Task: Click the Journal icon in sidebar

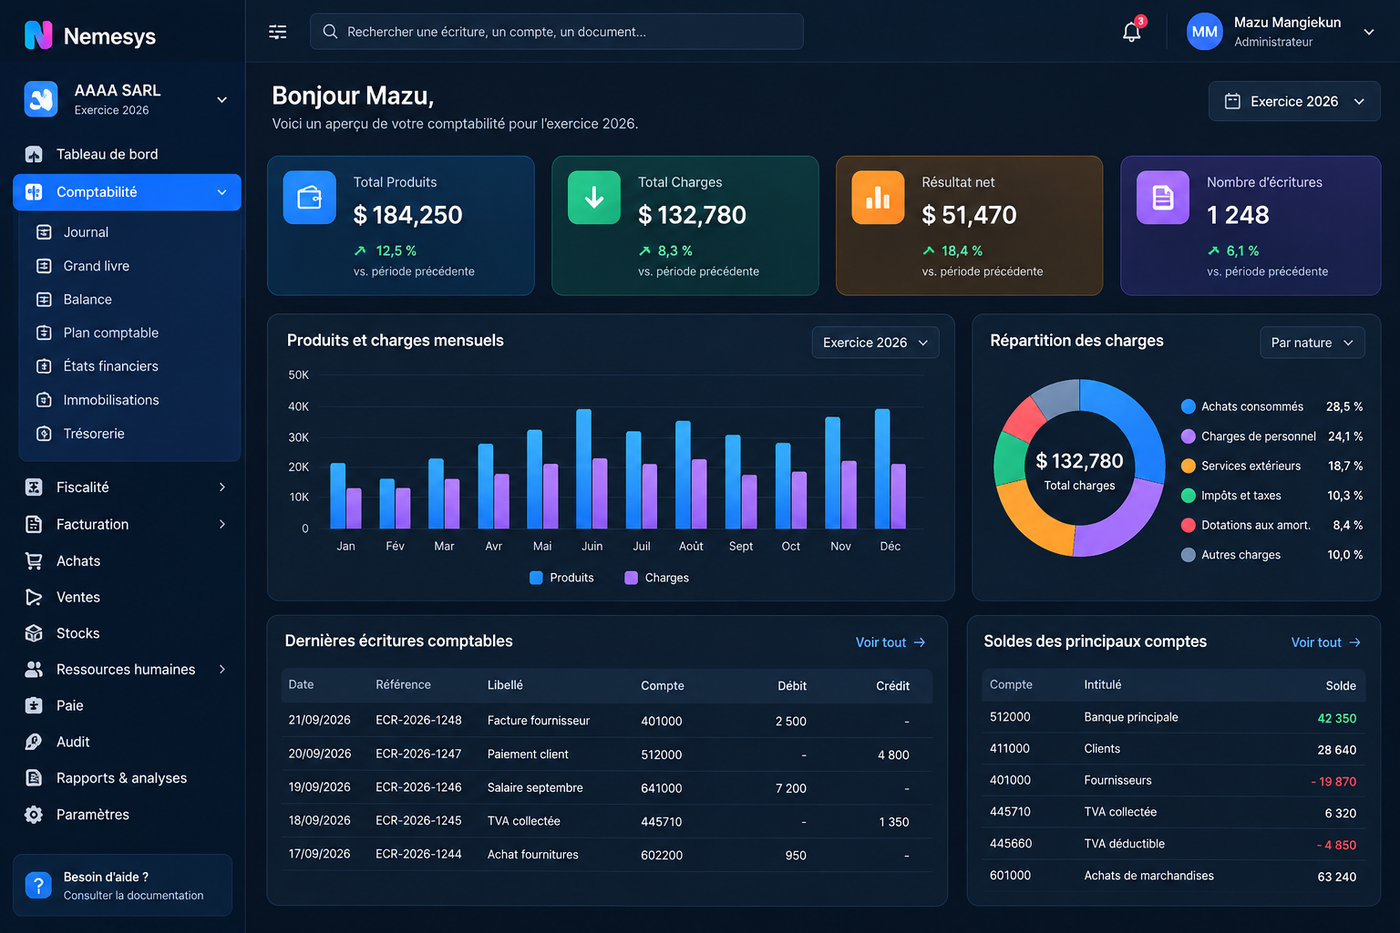Action: click(x=44, y=232)
